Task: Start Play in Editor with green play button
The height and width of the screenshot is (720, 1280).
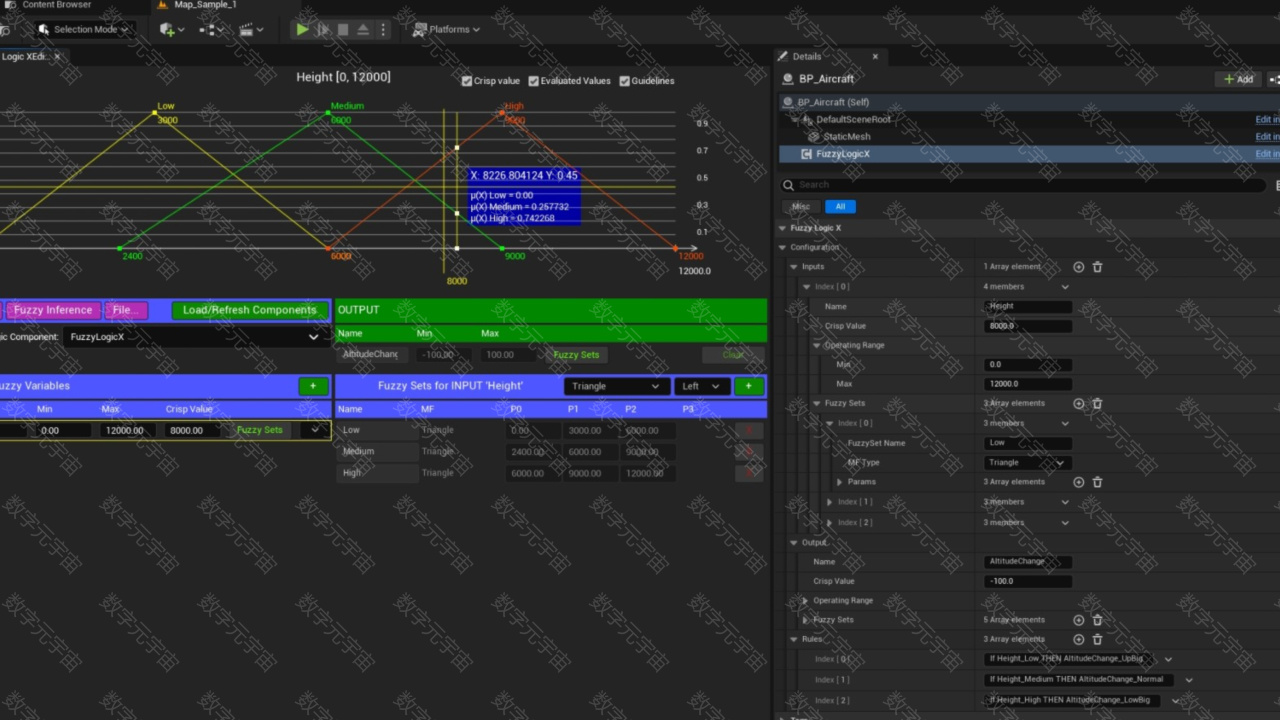Action: (302, 29)
